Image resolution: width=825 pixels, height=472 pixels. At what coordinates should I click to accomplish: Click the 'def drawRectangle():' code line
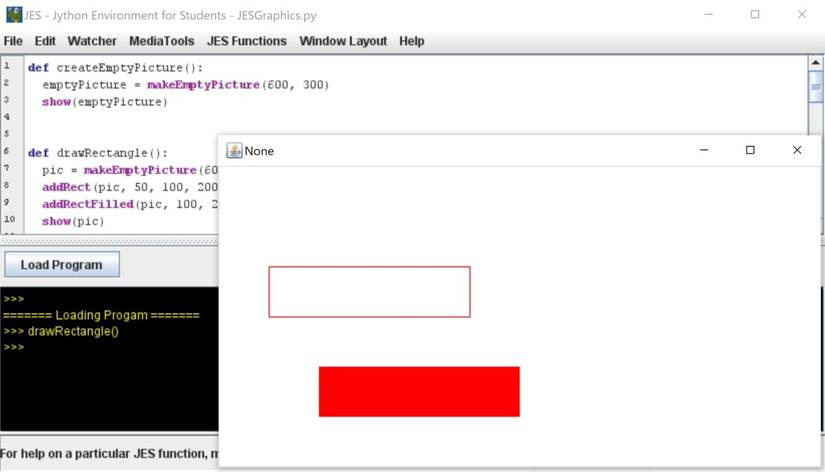pyautogui.click(x=98, y=153)
